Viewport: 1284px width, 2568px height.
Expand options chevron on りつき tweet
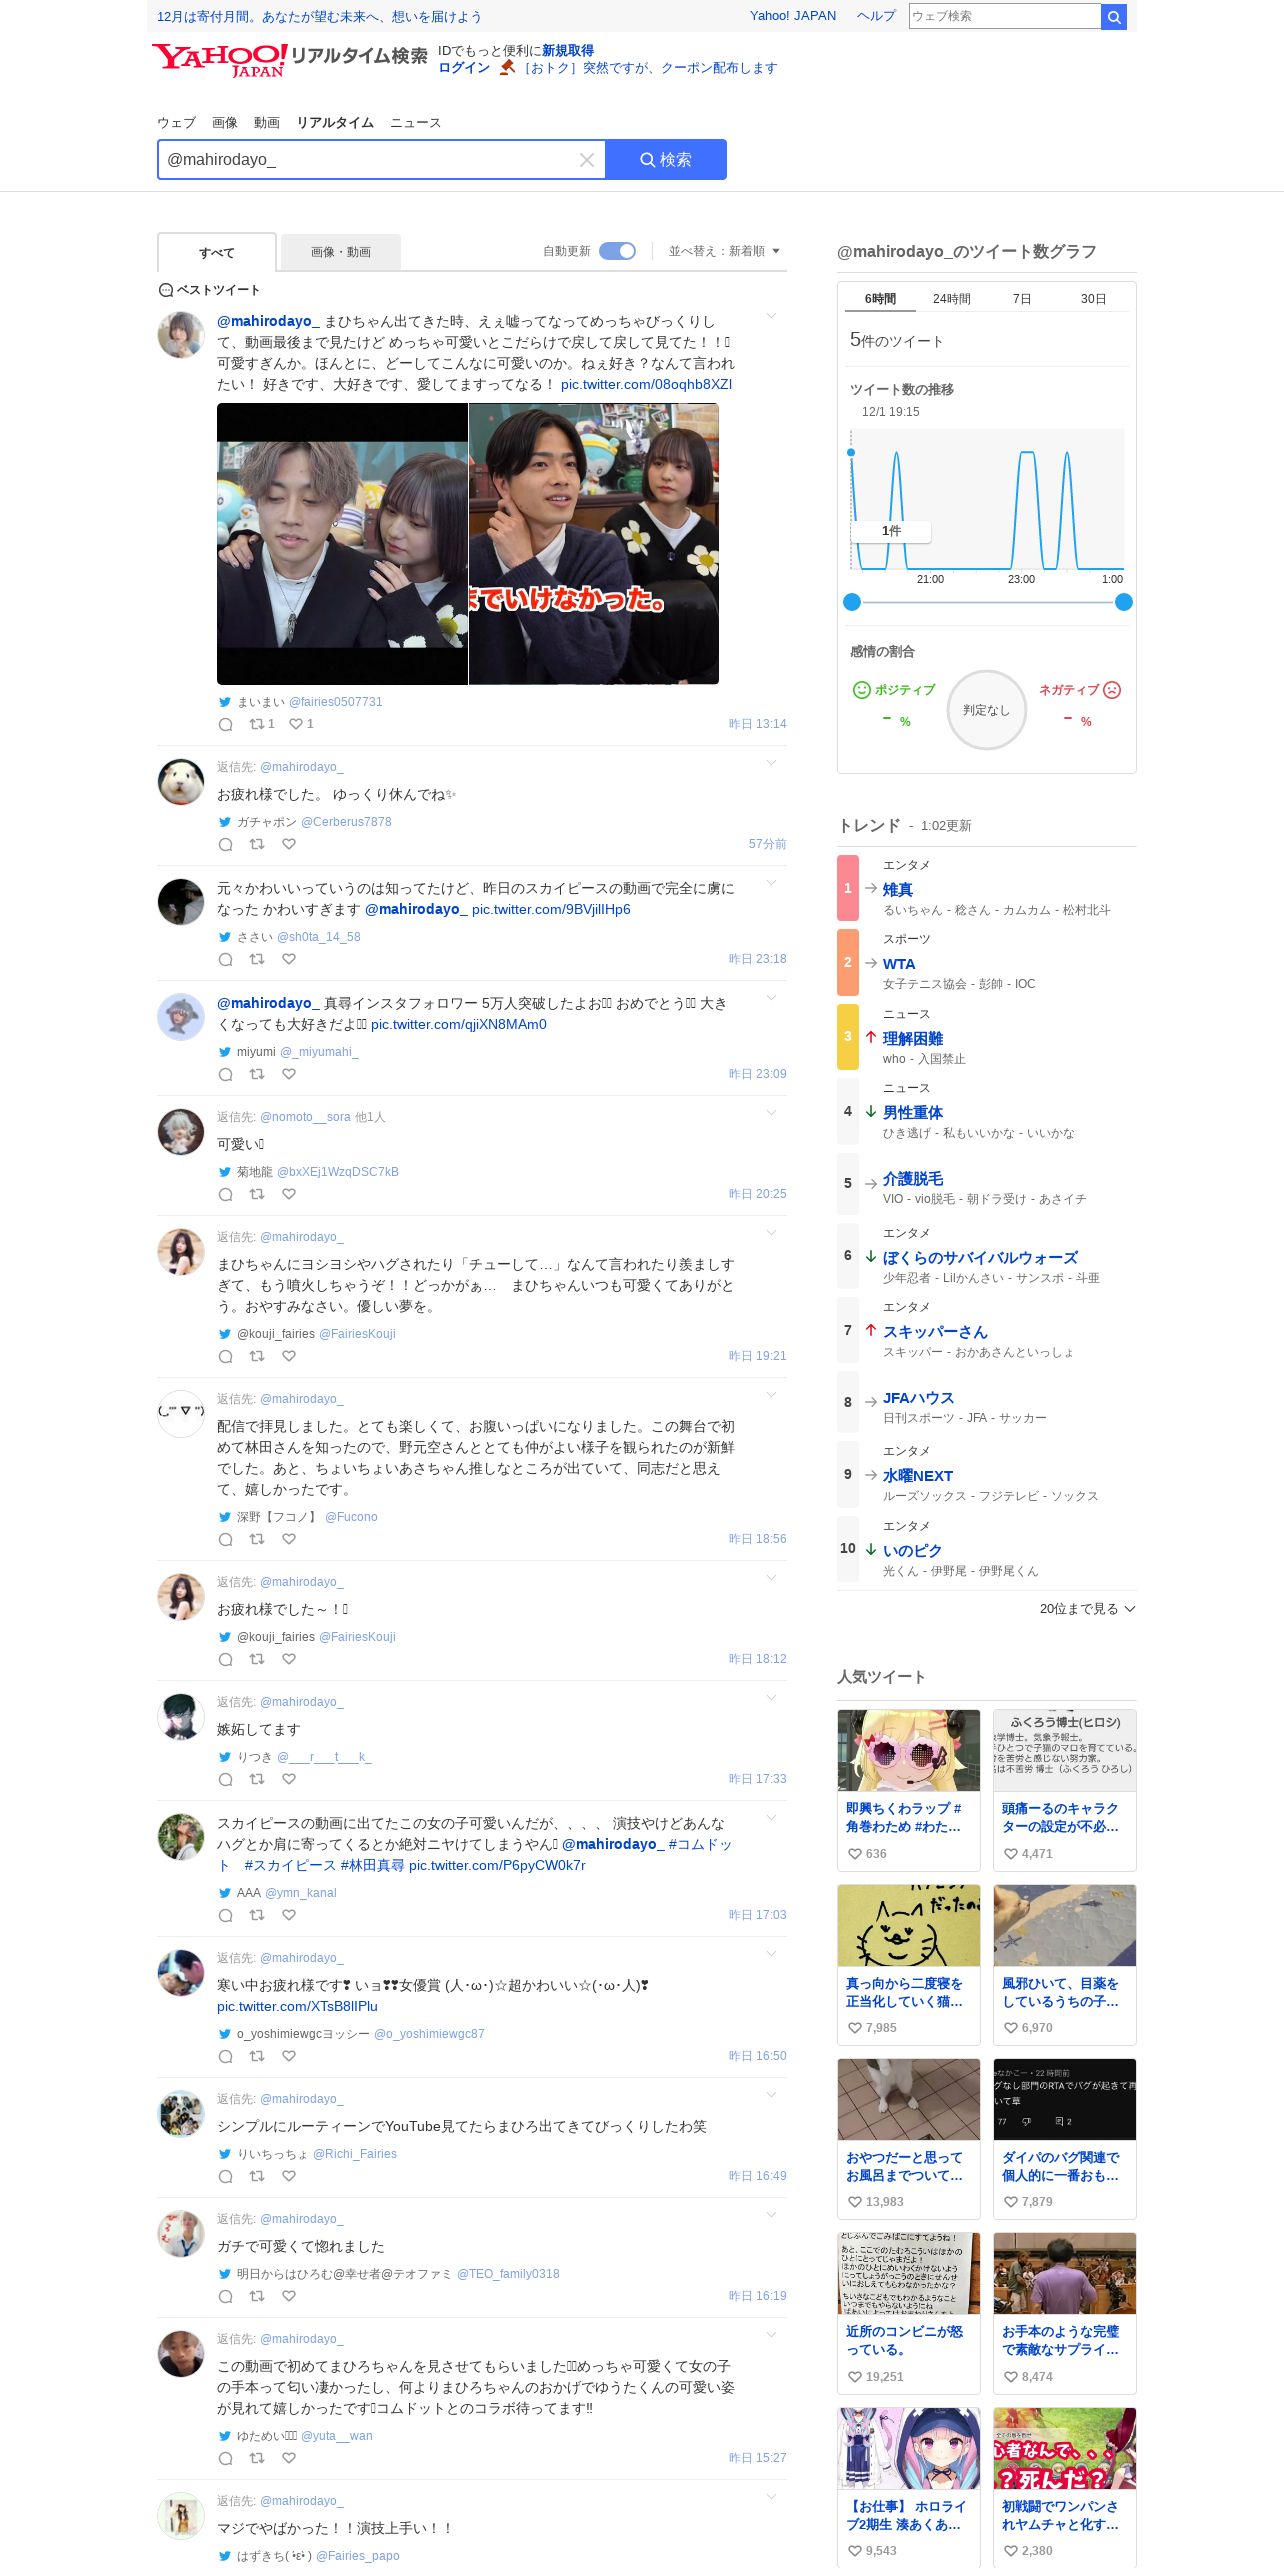(771, 1698)
